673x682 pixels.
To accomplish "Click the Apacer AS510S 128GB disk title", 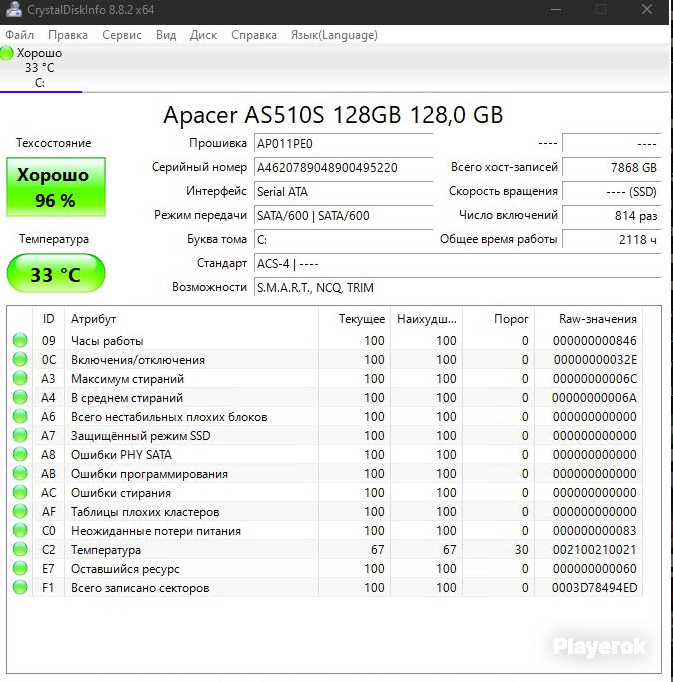I will click(333, 115).
